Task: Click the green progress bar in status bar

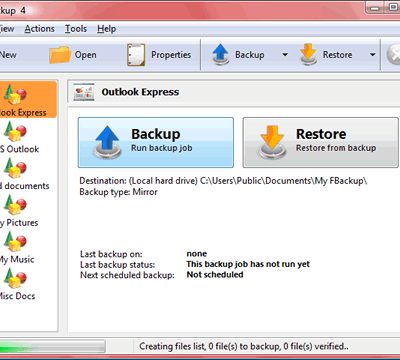Action: (52, 346)
